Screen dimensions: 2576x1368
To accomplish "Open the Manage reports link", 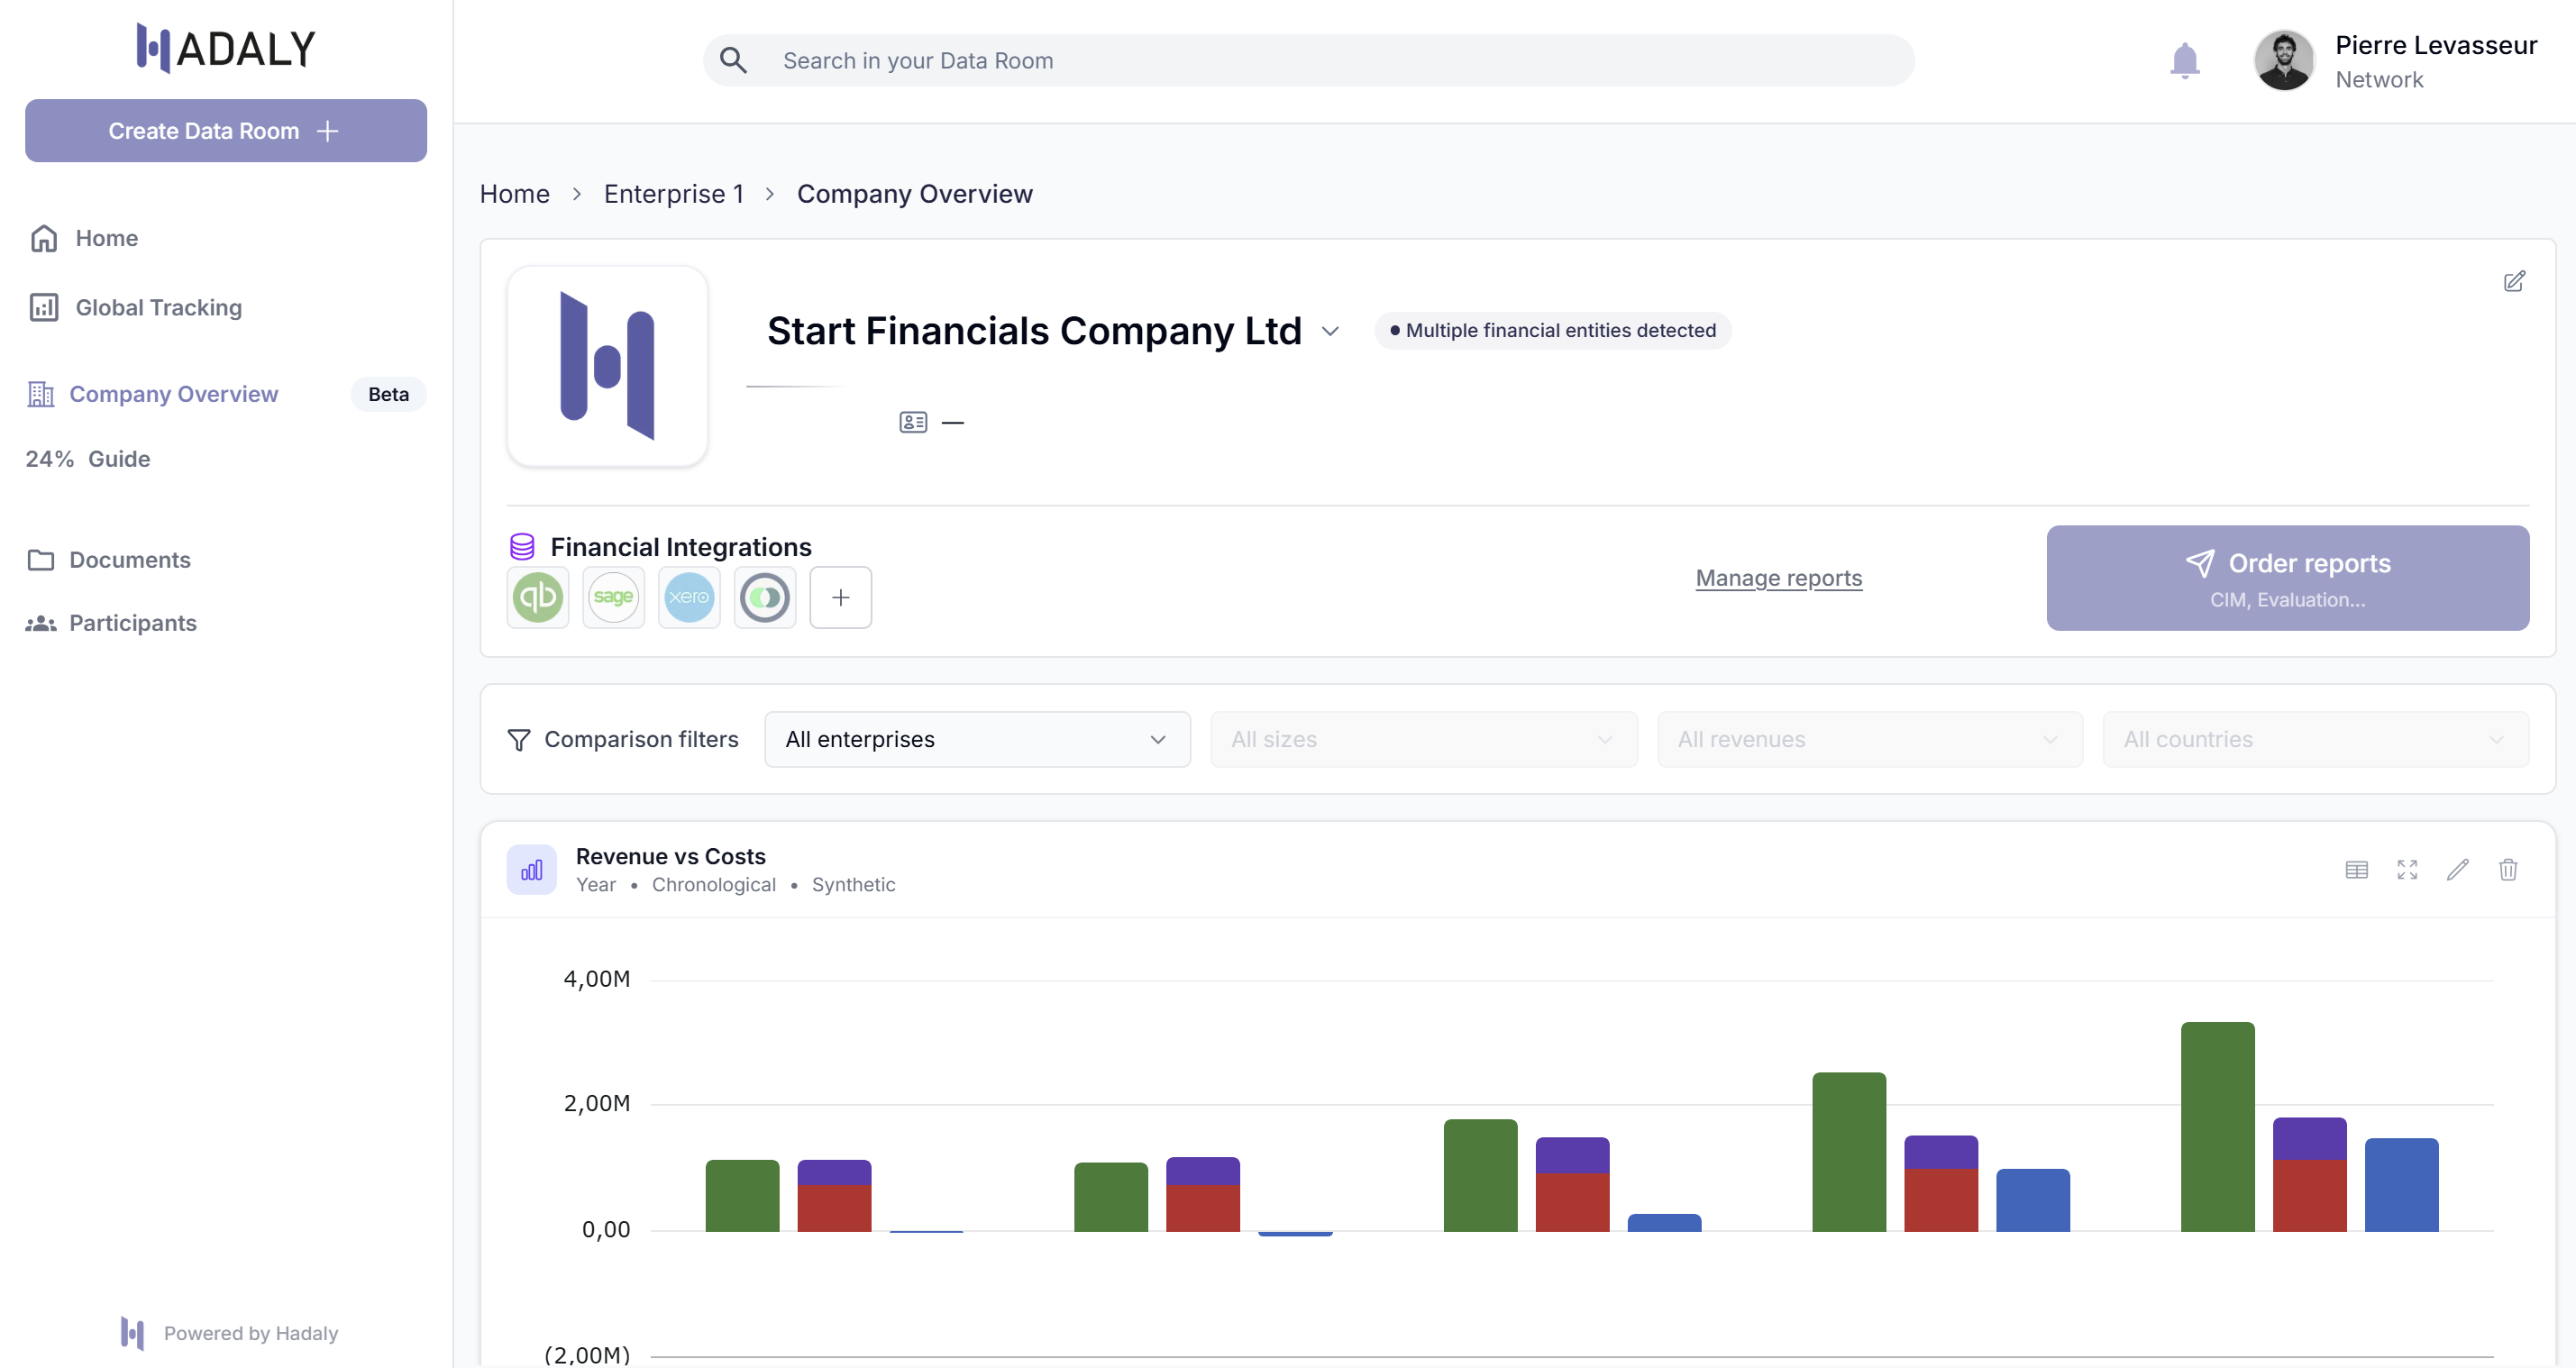I will [1778, 578].
